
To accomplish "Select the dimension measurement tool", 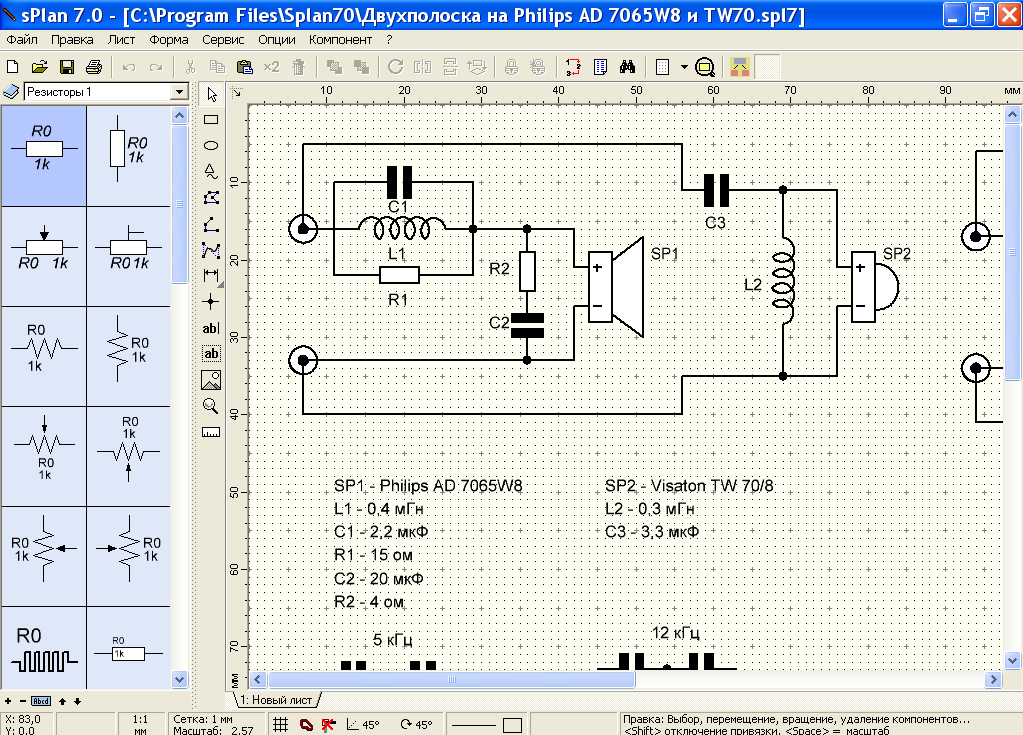I will (x=211, y=275).
